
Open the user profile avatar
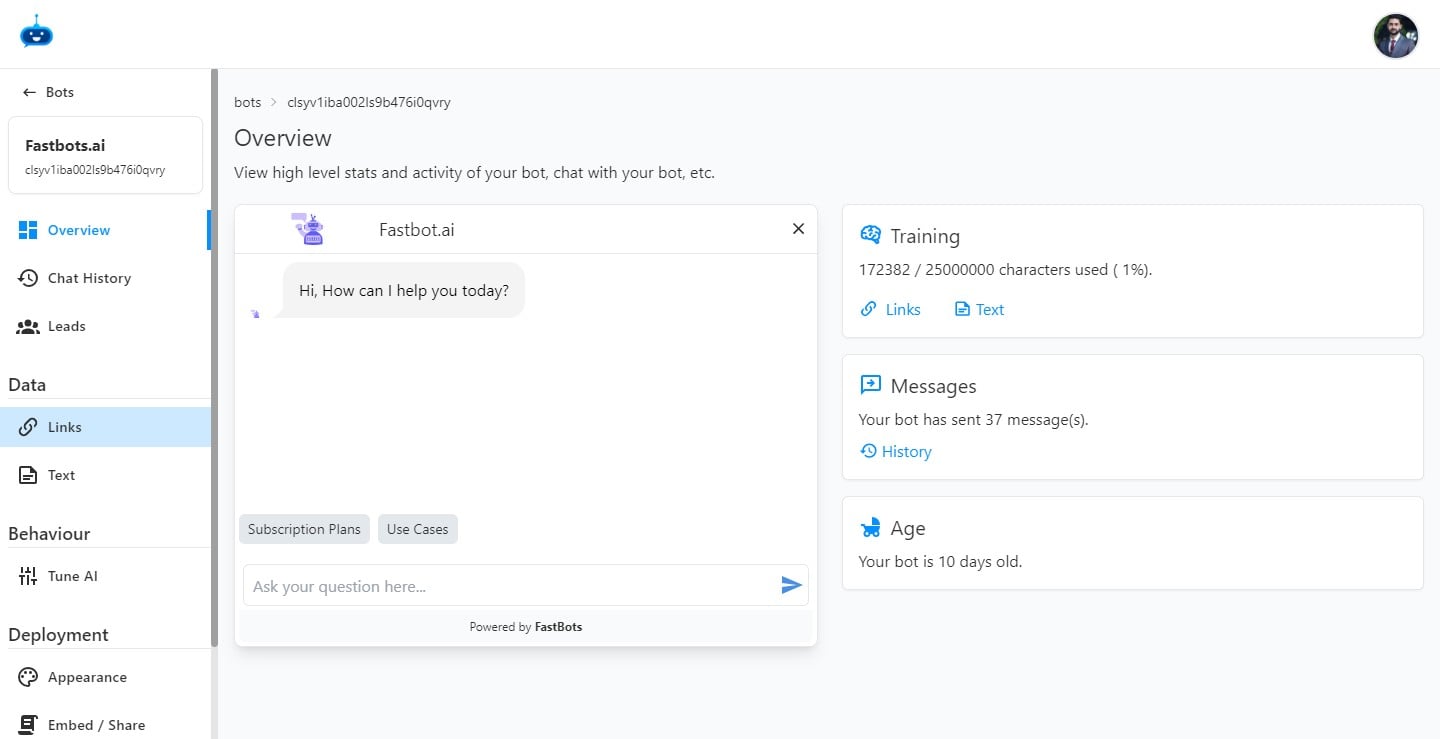1395,36
